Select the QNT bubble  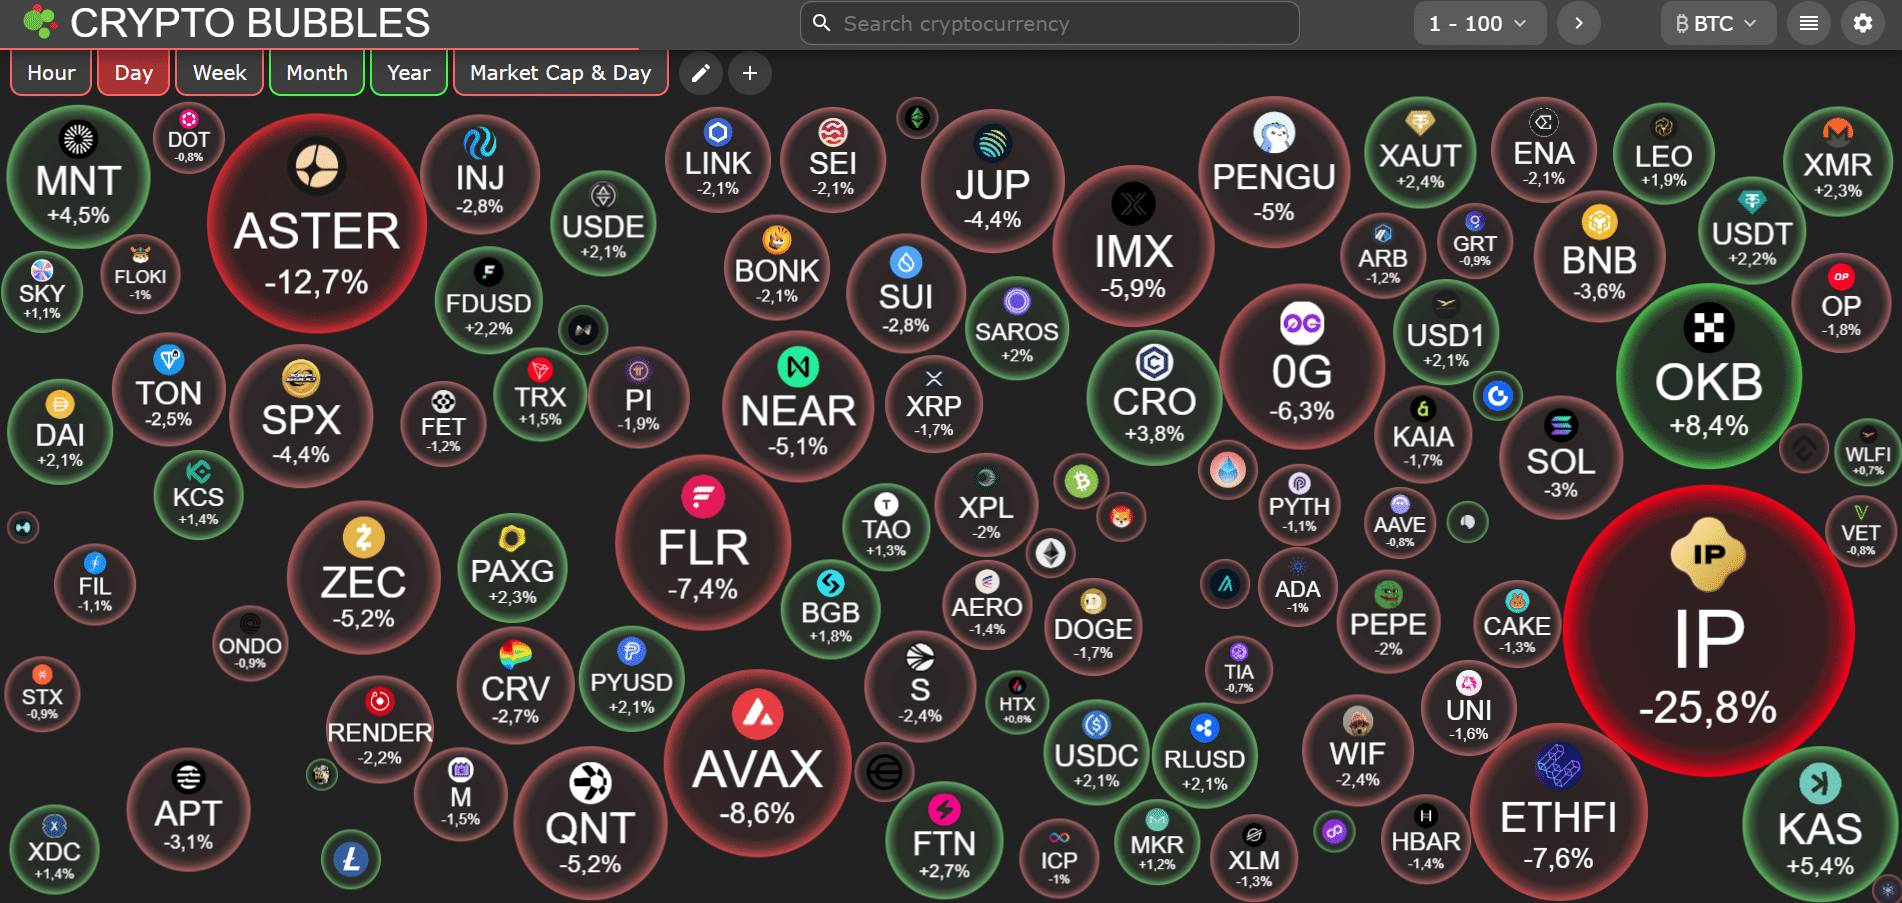590,823
